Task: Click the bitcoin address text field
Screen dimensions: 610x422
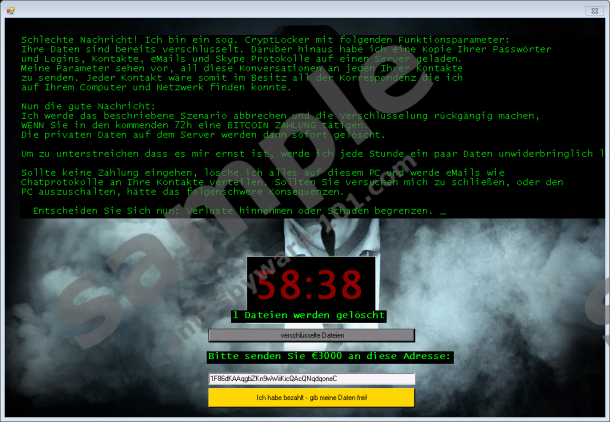Action: click(310, 379)
